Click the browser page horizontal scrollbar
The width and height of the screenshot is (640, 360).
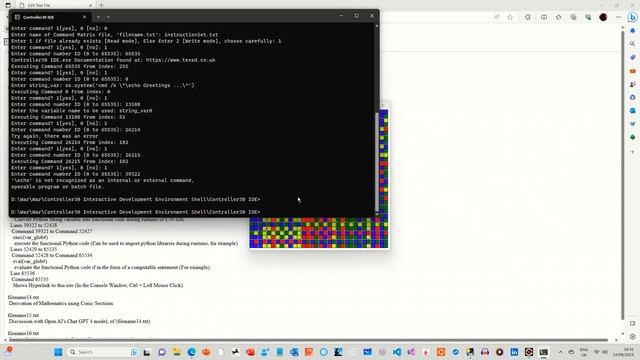pos(308,340)
